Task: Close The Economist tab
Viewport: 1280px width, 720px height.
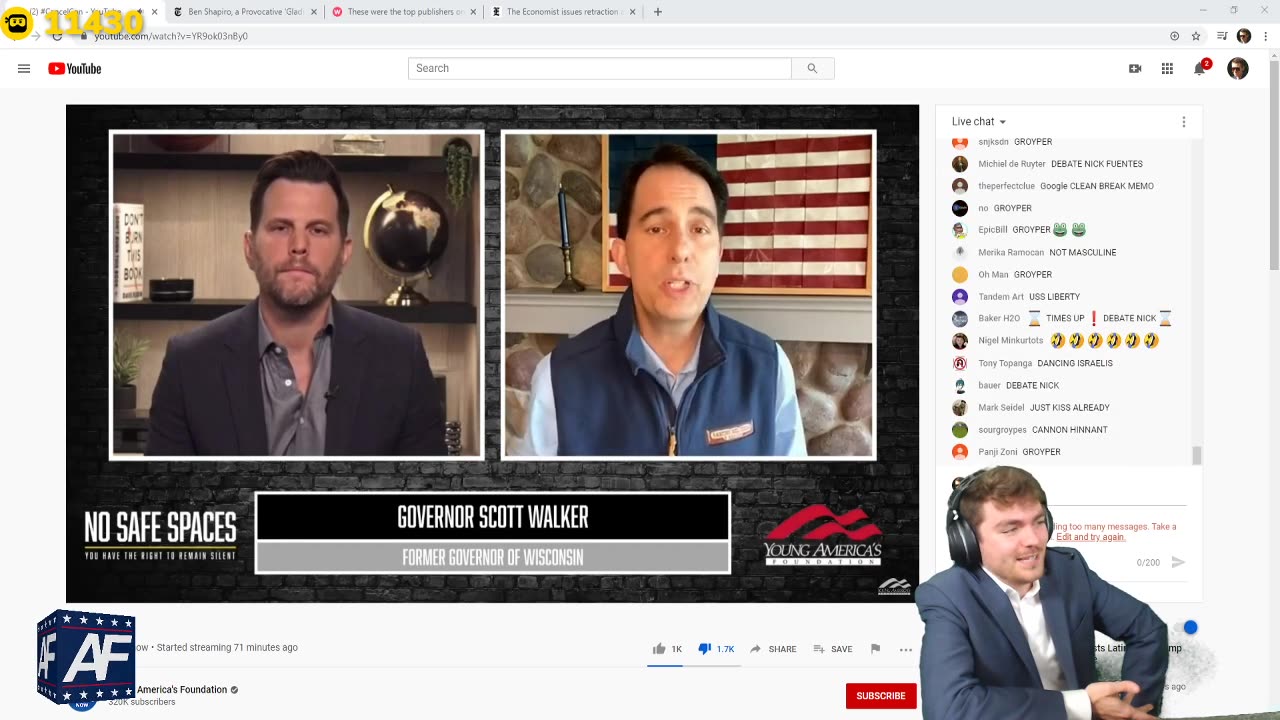Action: point(632,12)
